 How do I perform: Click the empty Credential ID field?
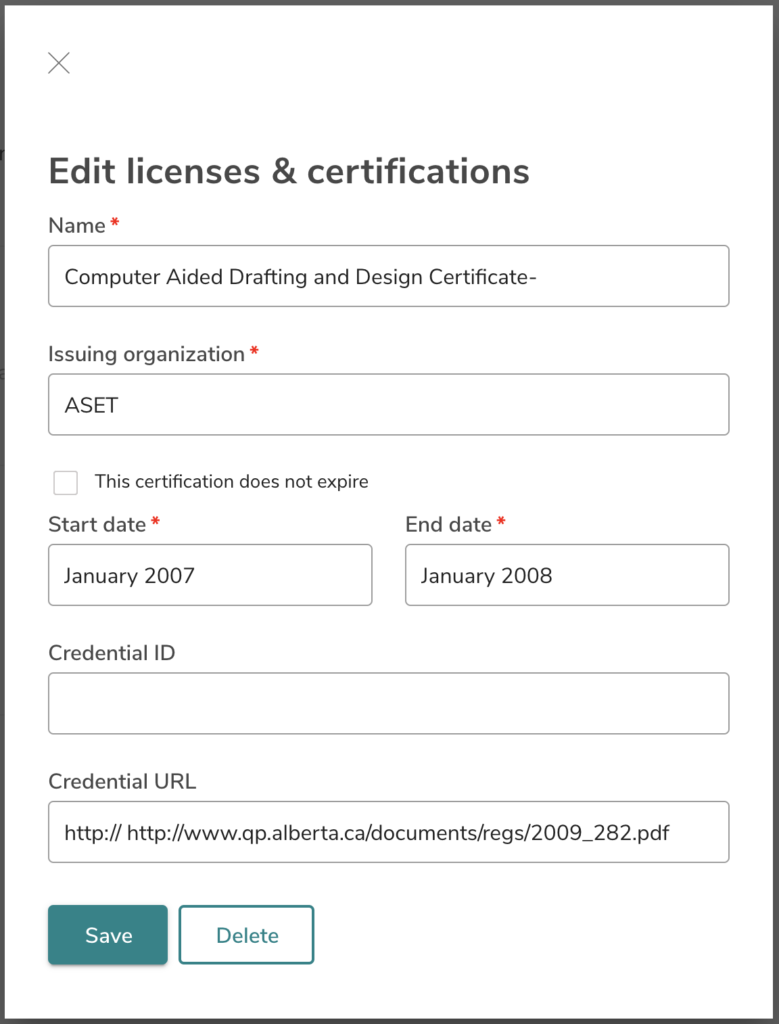(x=388, y=703)
